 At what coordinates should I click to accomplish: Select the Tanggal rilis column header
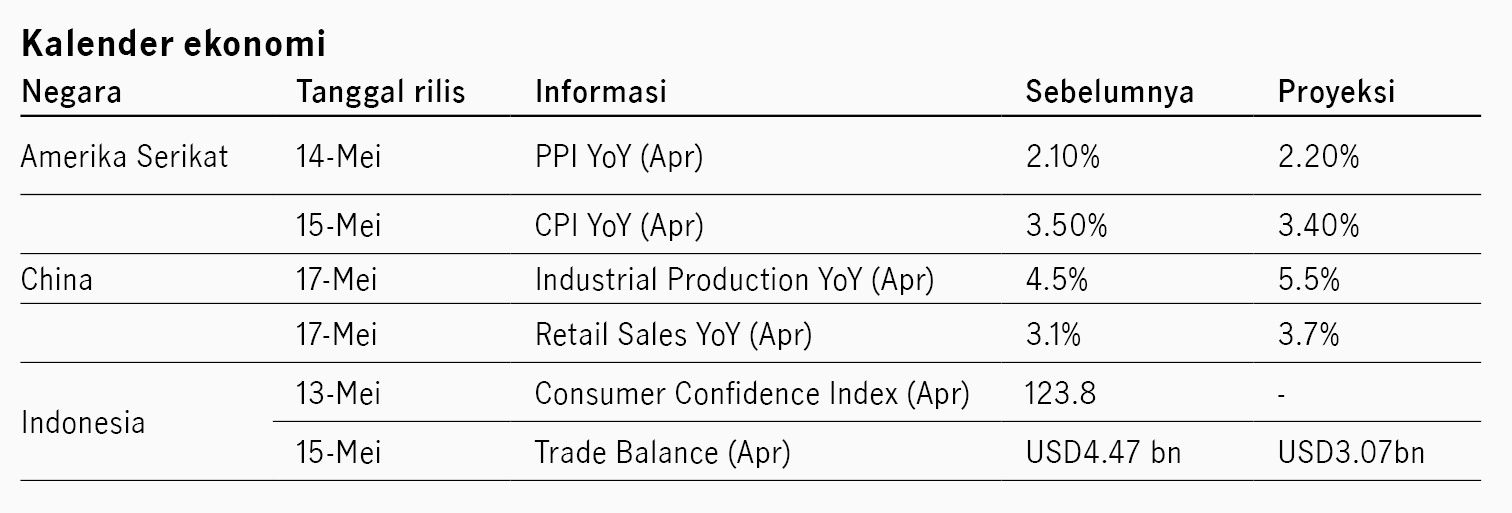[381, 92]
